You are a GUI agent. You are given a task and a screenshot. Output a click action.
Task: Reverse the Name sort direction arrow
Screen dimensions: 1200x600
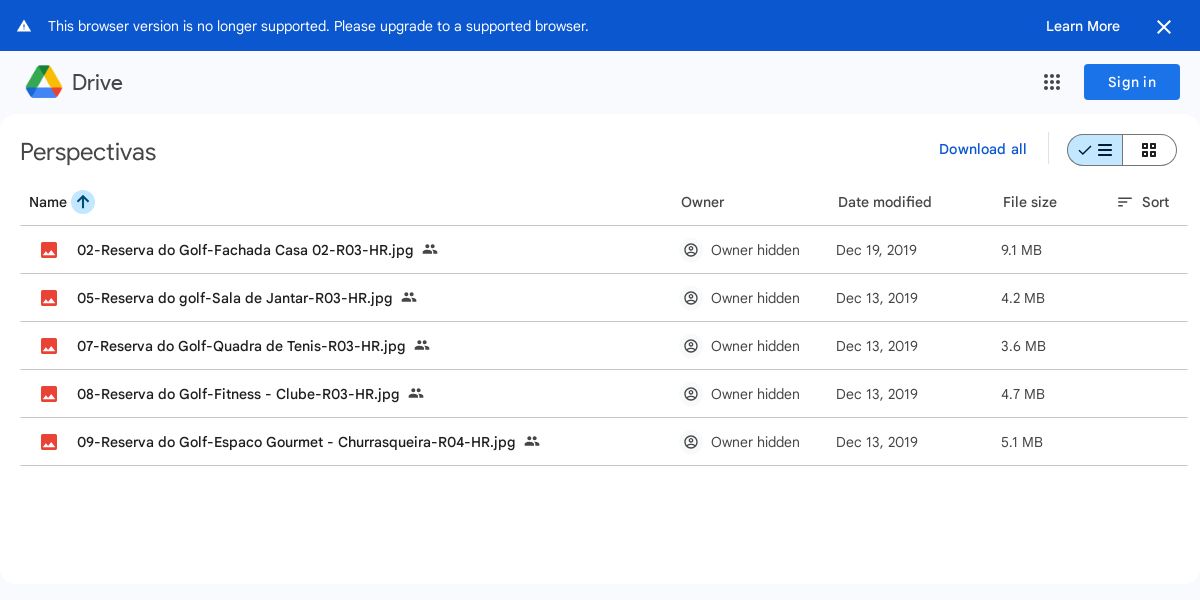83,202
